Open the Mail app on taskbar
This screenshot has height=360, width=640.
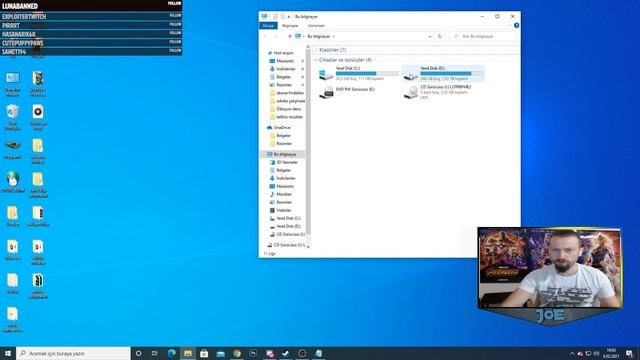(x=220, y=353)
